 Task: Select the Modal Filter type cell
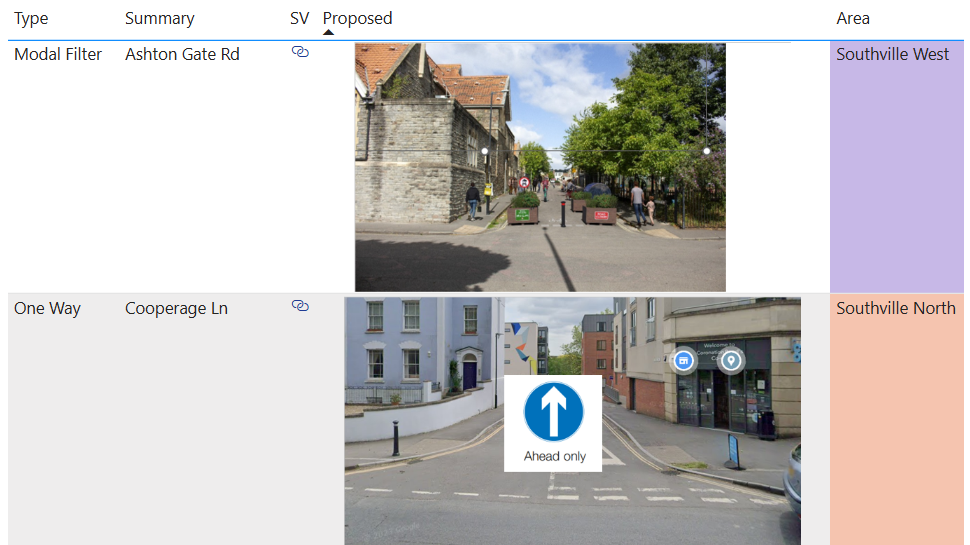tap(58, 54)
